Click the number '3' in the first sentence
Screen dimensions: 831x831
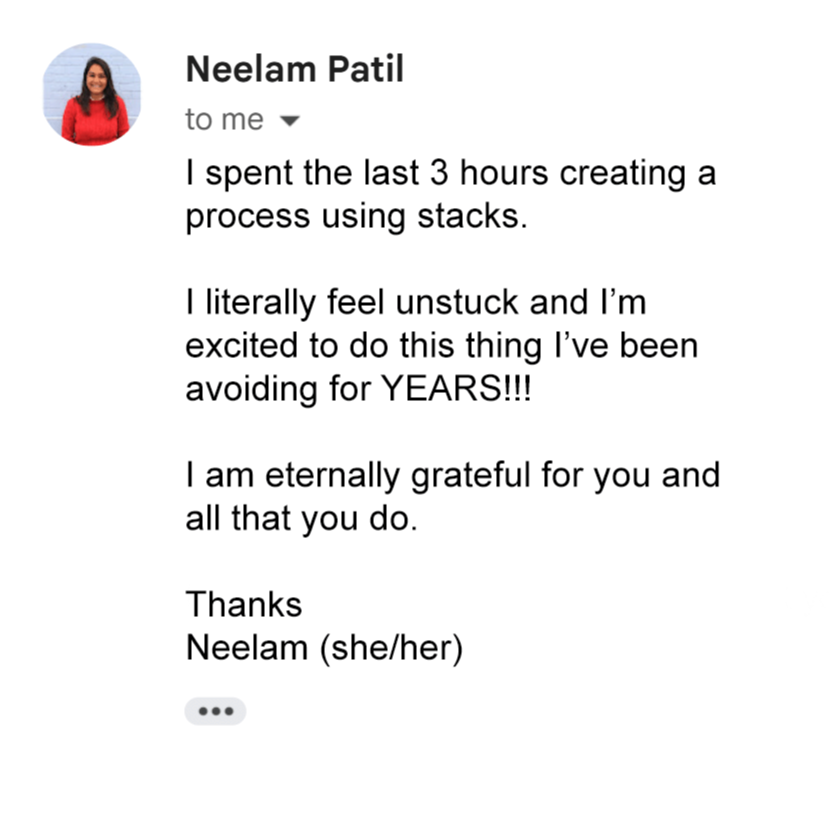click(439, 173)
